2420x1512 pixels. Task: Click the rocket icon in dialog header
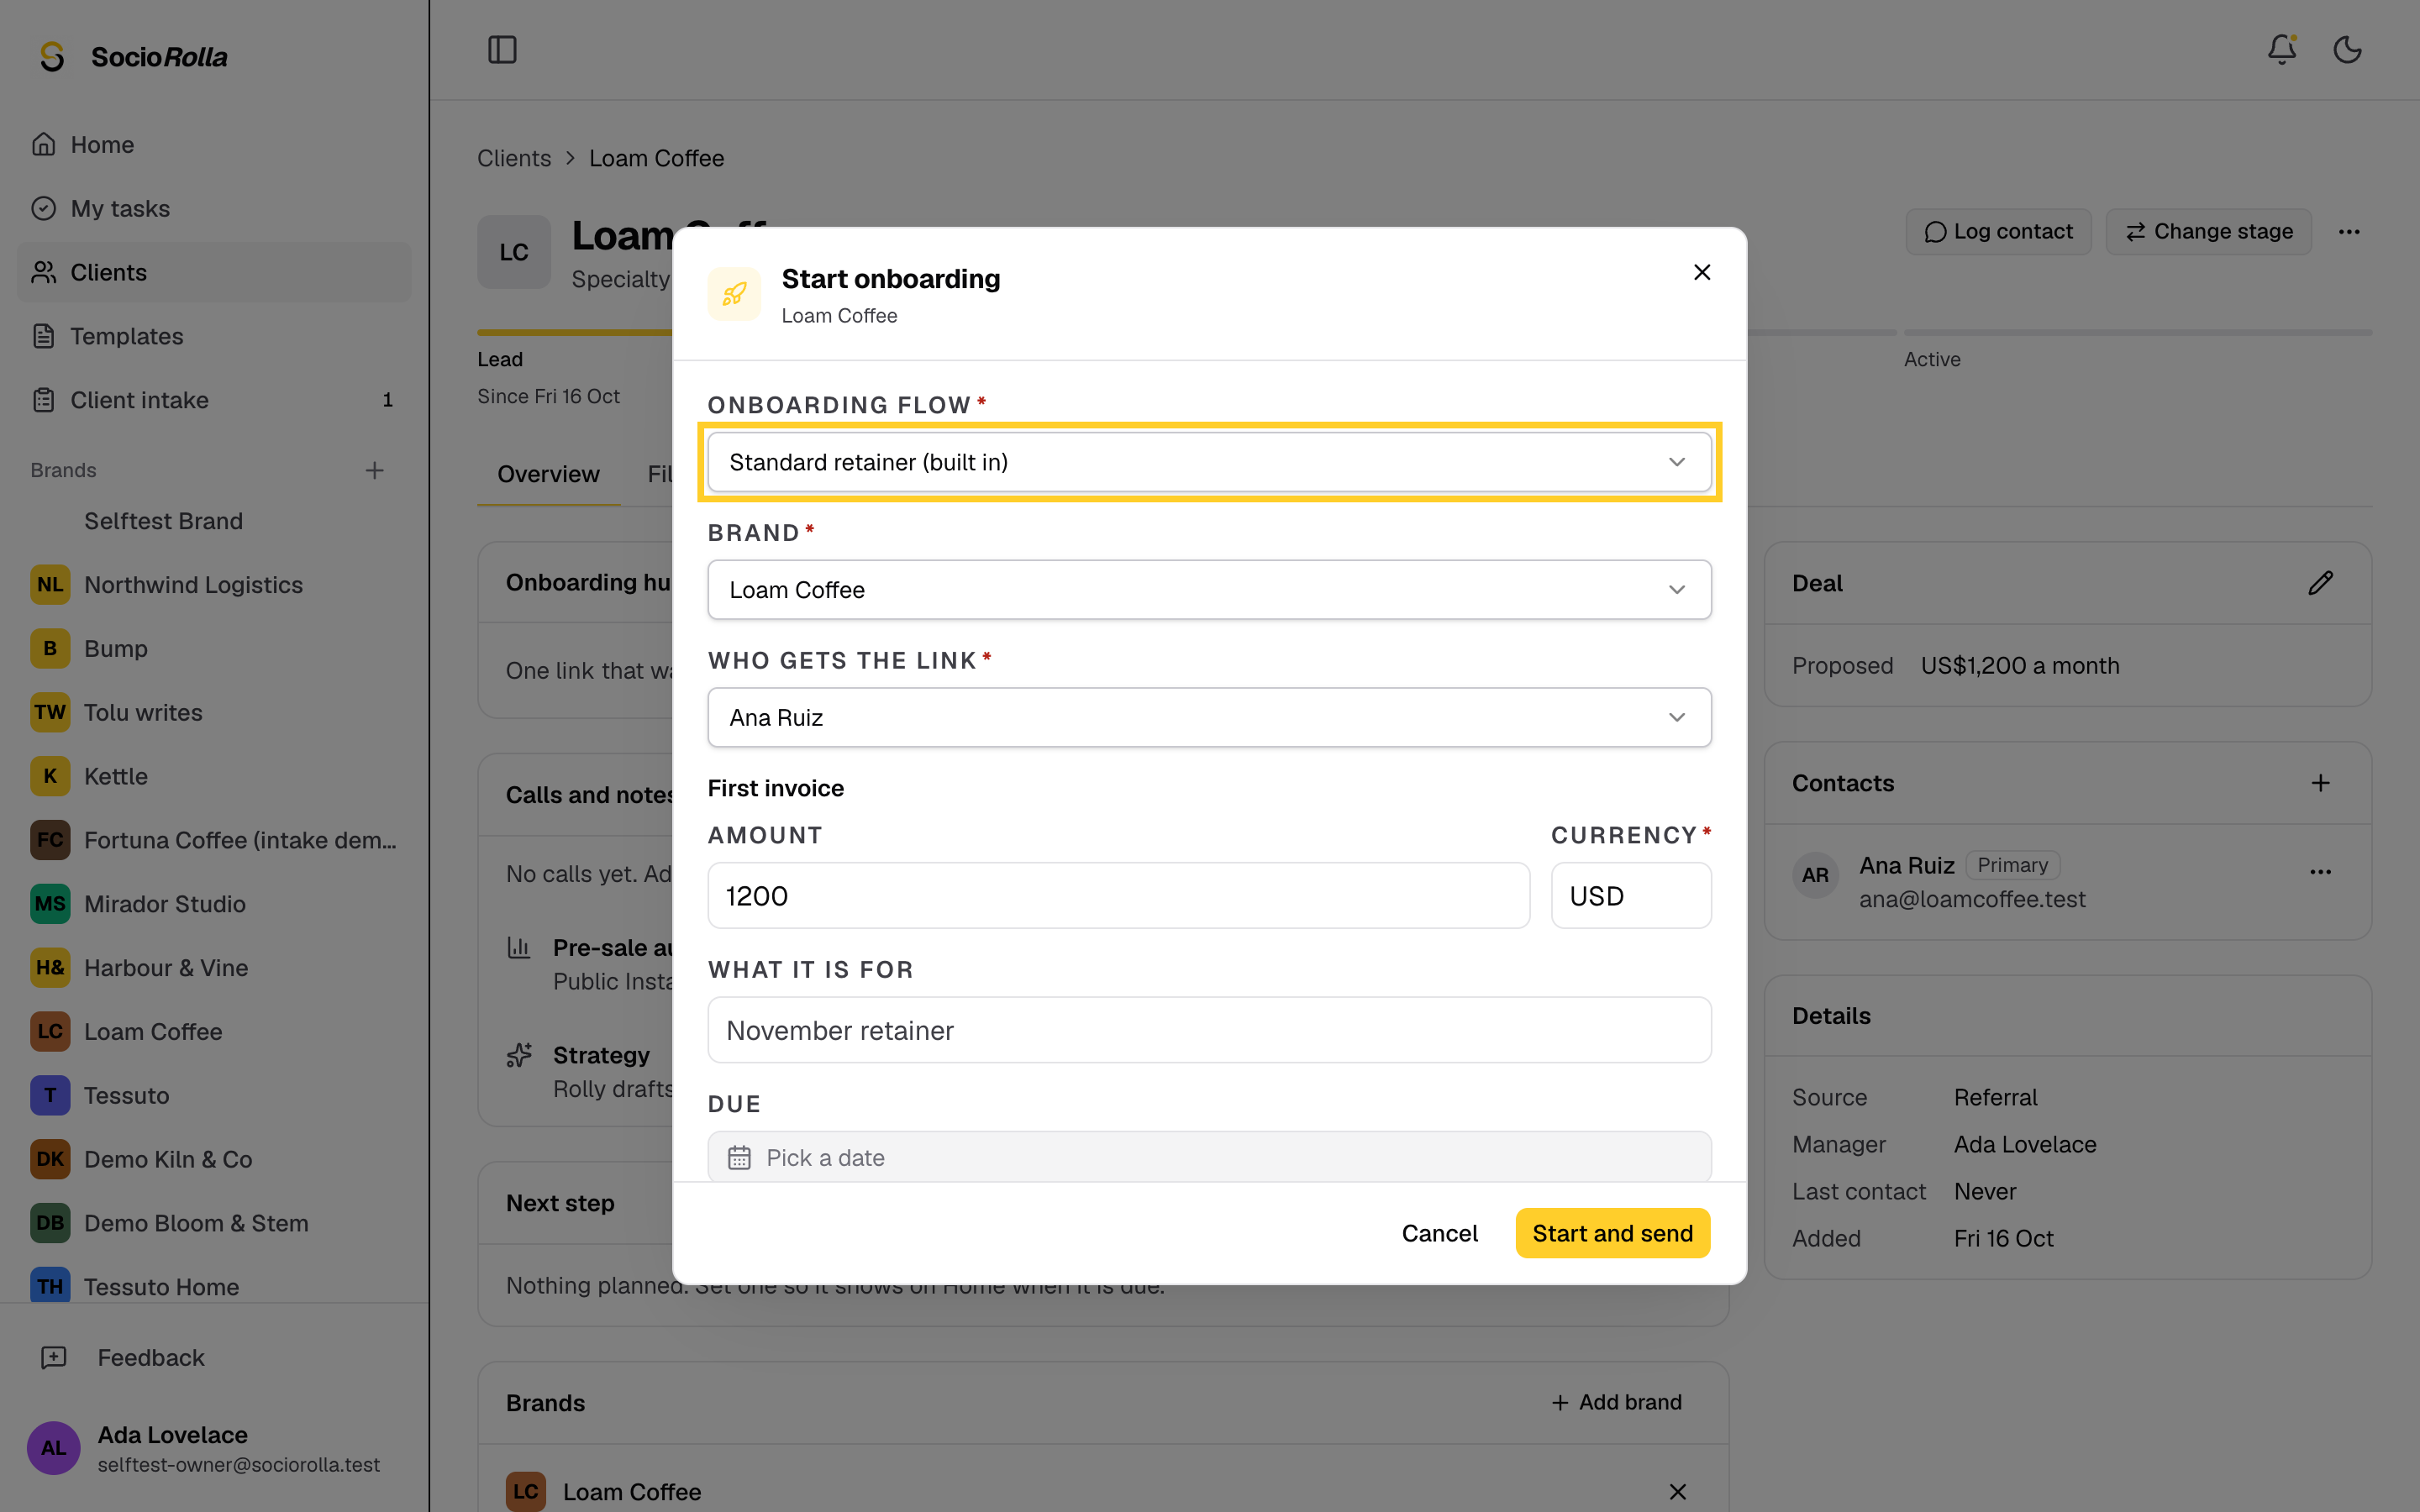735,294
